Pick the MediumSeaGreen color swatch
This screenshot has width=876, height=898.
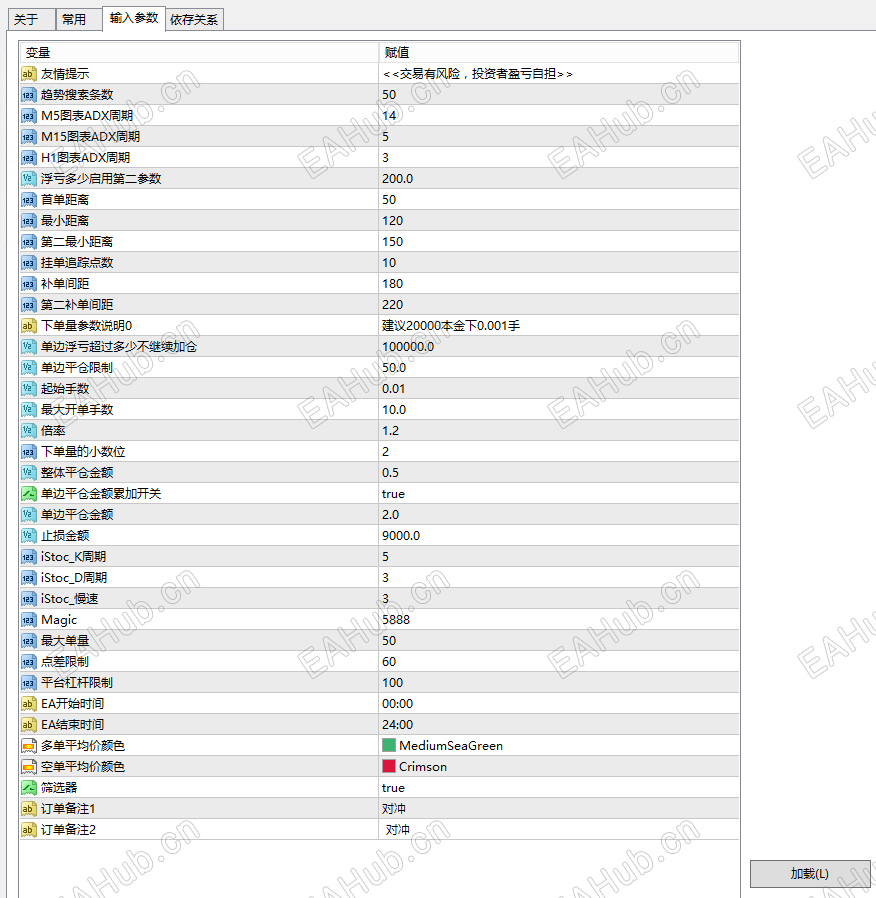click(389, 745)
